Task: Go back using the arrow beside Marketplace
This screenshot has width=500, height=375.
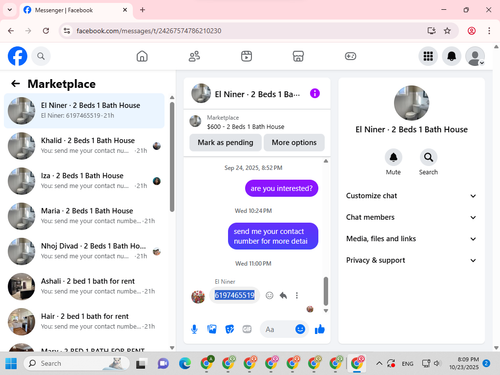Action: [16, 83]
